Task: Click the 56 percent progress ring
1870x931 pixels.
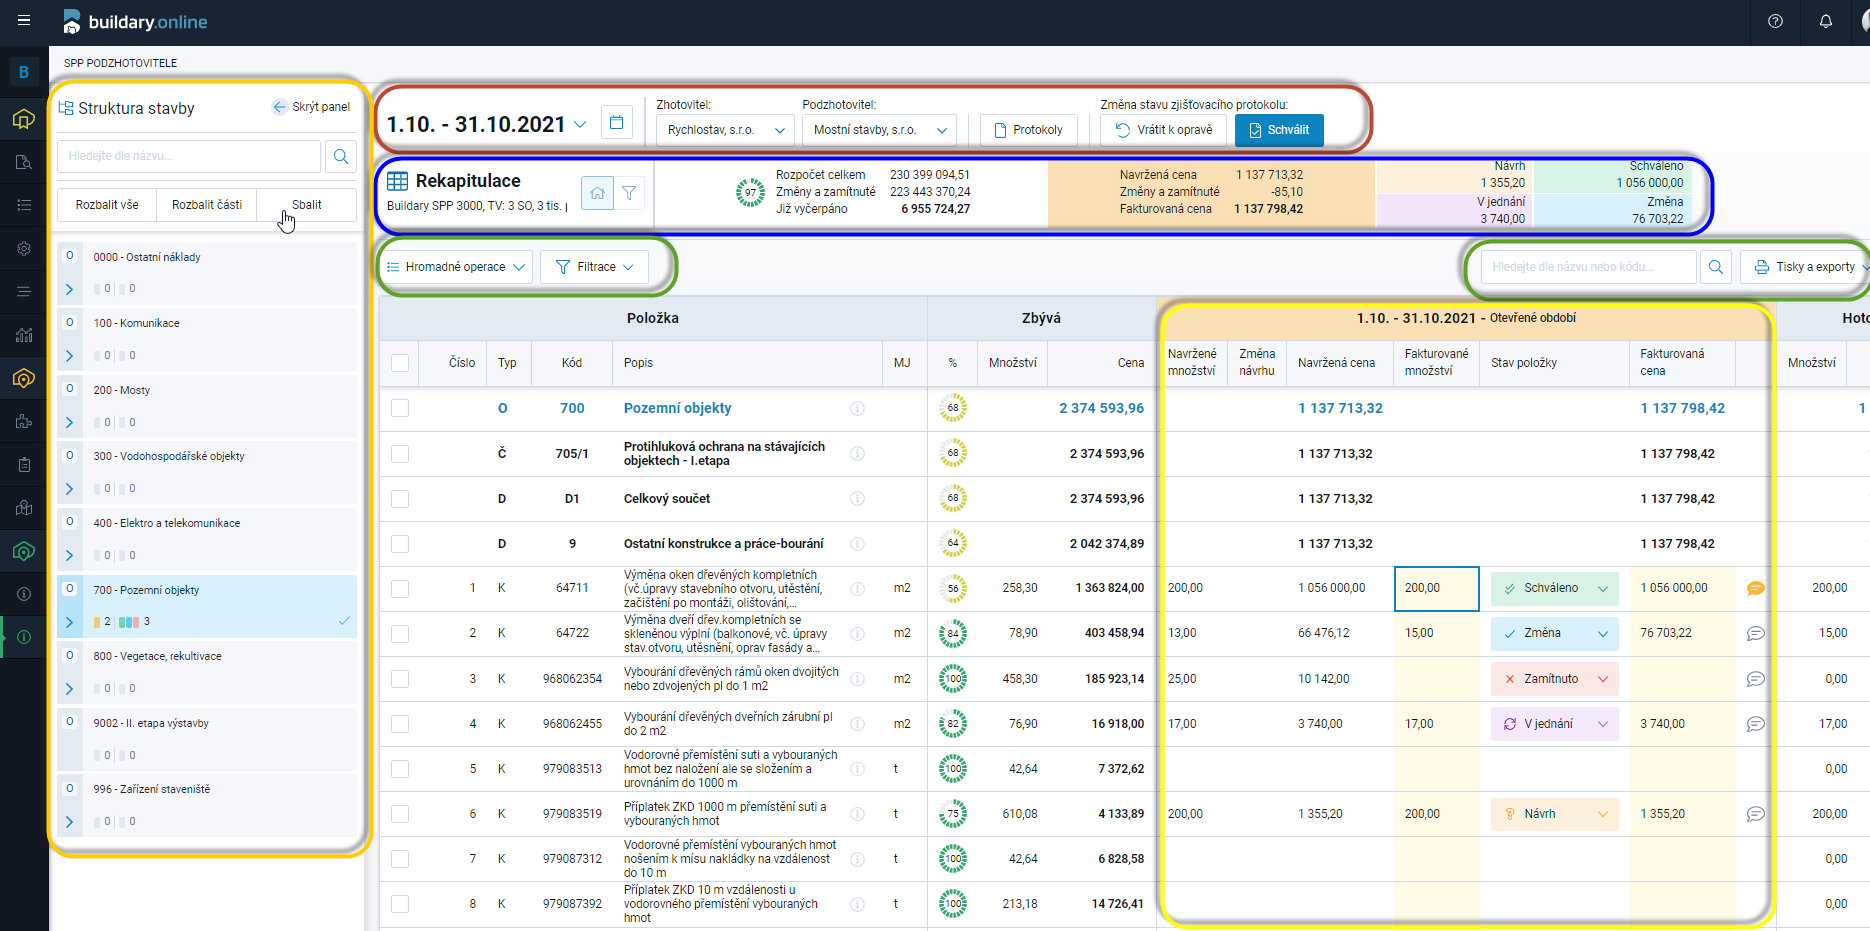Action: [953, 588]
